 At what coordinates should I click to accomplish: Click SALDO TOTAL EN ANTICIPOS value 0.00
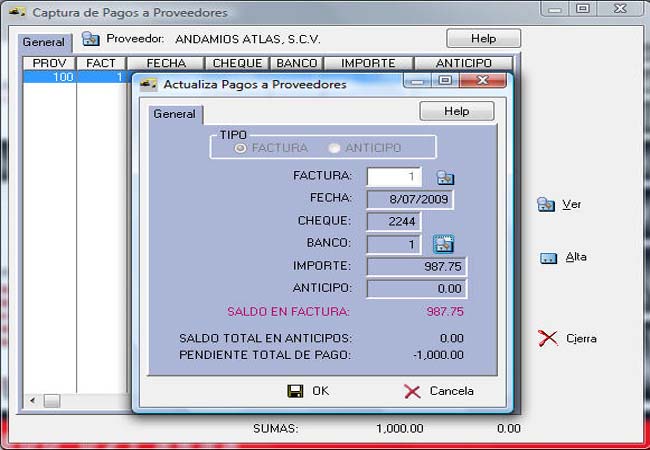(x=452, y=339)
